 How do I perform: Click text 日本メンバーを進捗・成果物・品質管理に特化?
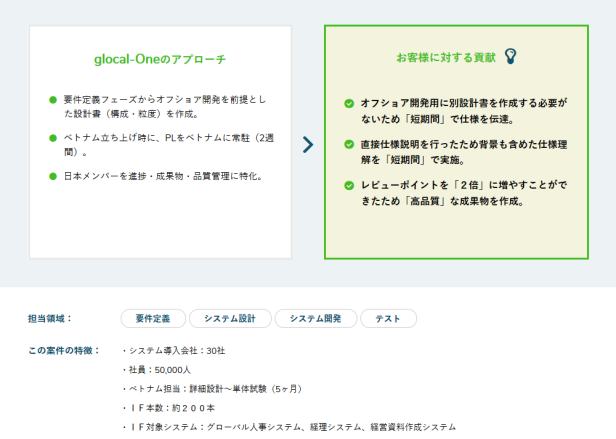163,176
